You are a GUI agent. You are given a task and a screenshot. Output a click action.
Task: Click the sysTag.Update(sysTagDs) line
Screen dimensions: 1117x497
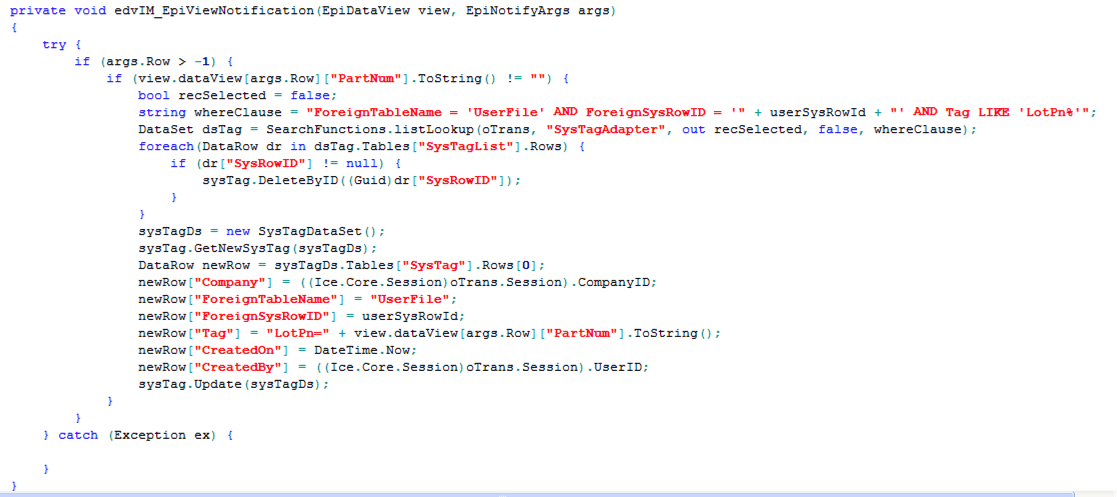pyautogui.click(x=236, y=384)
